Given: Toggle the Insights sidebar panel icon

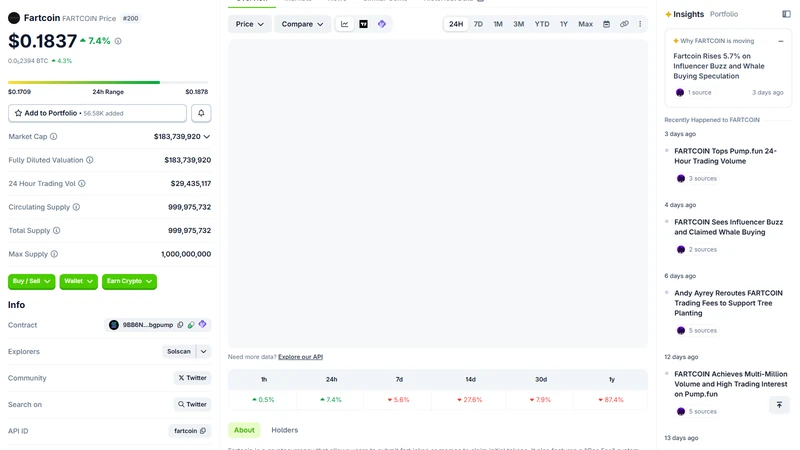Looking at the screenshot, I should [786, 14].
